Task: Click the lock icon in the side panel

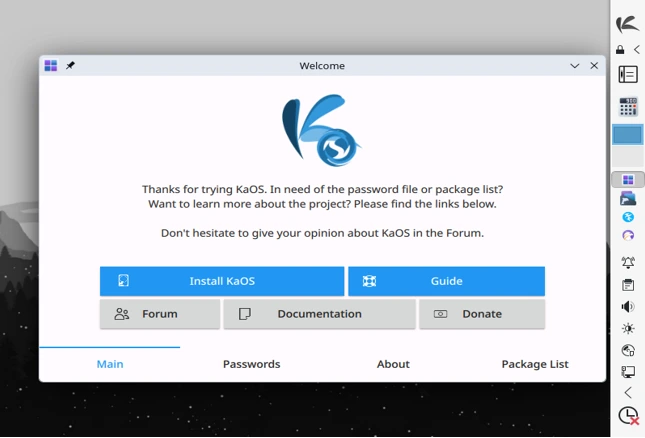Action: tap(620, 50)
